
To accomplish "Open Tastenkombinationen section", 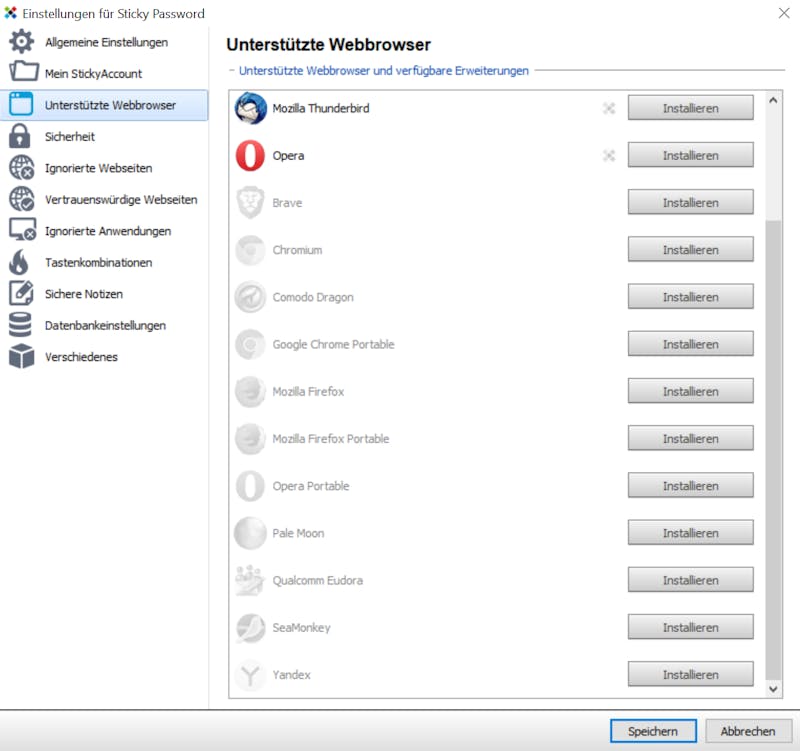I will [104, 262].
